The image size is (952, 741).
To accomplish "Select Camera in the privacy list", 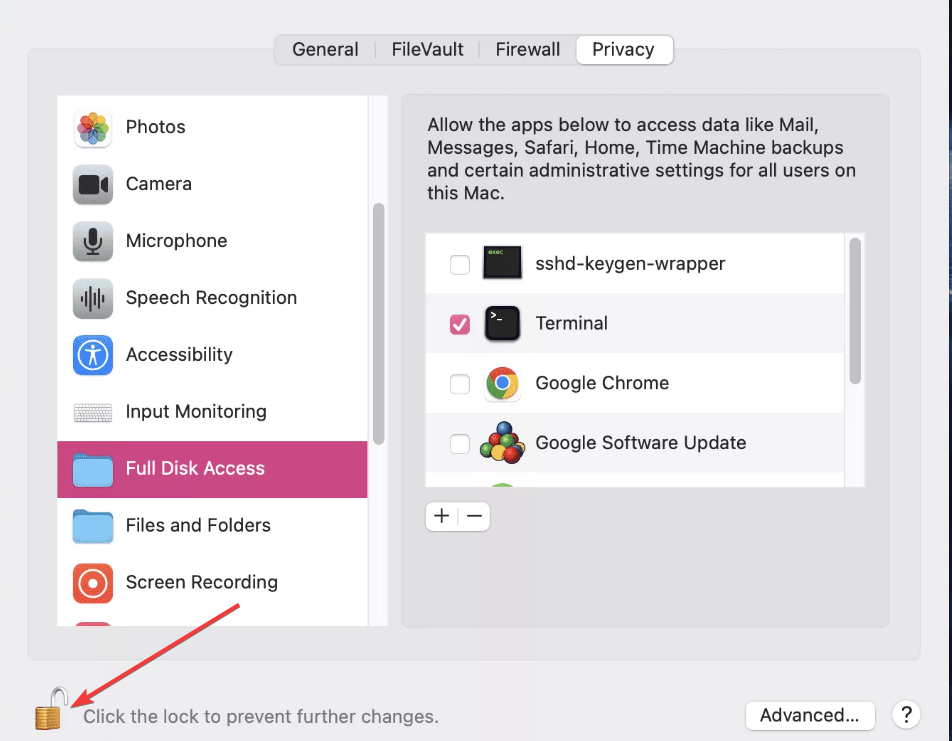I will (158, 184).
